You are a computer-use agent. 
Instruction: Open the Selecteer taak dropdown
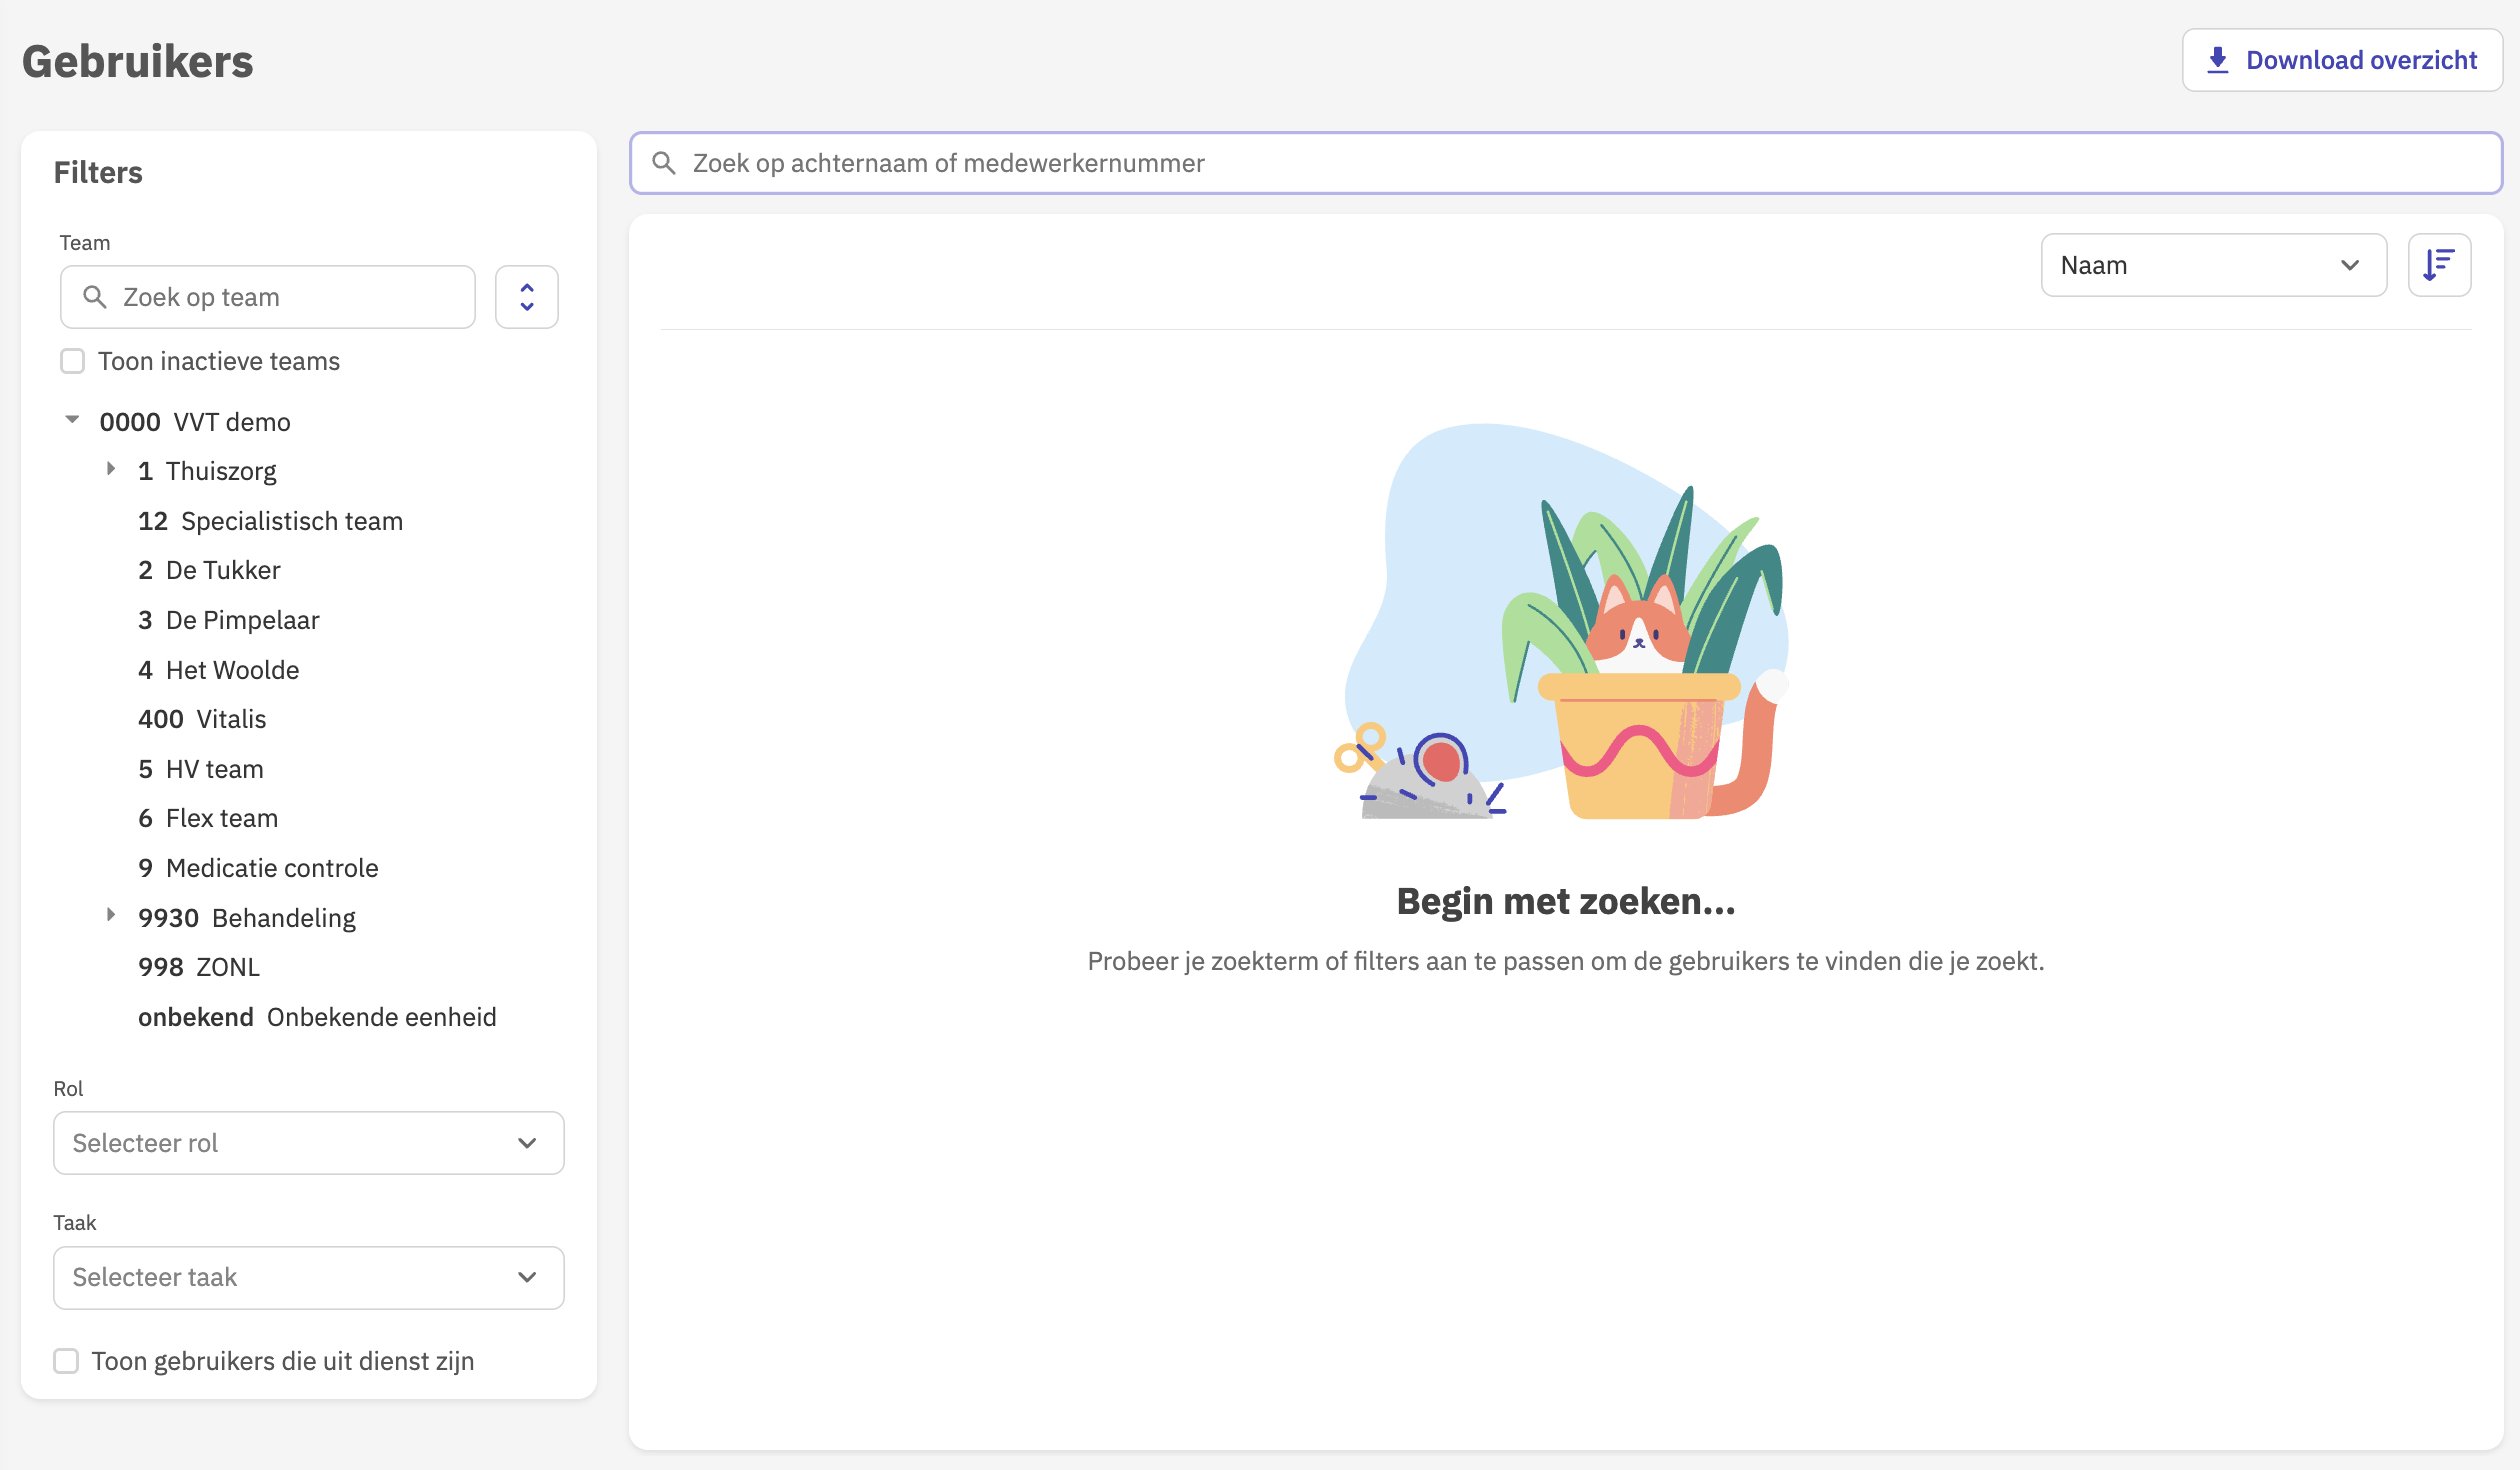click(x=308, y=1277)
